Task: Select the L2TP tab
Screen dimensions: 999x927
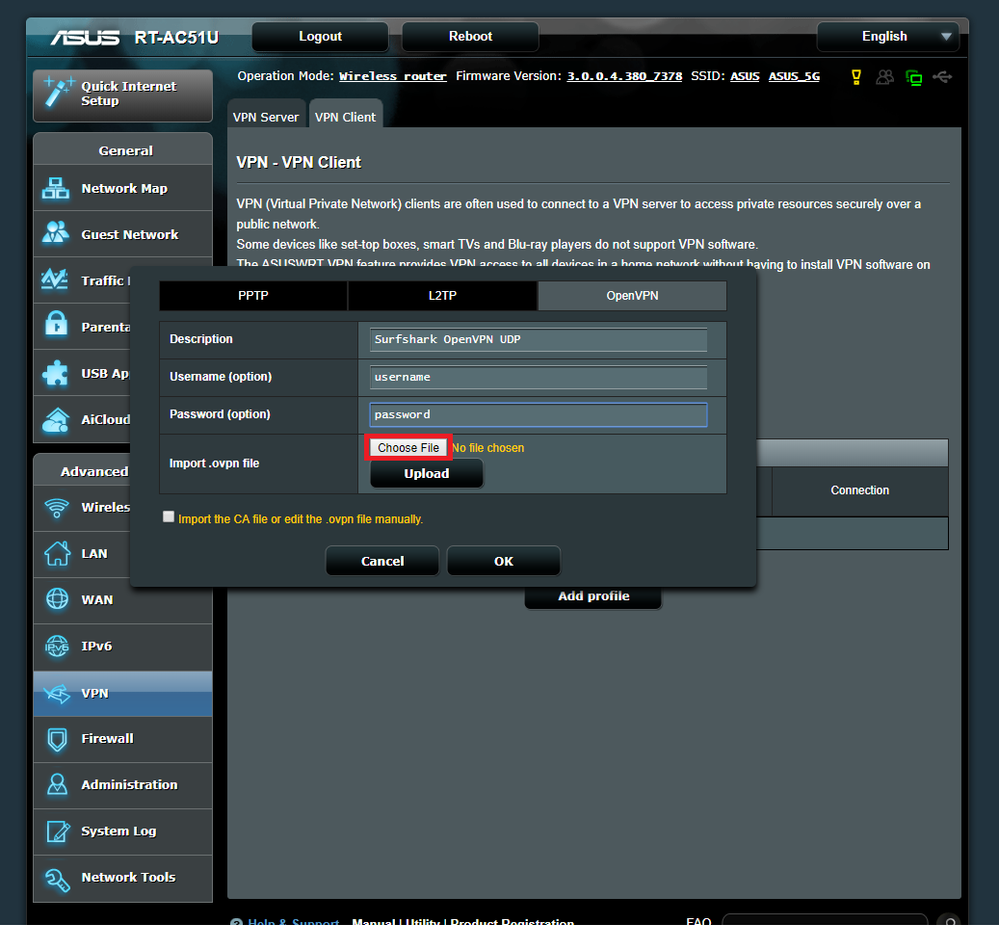Action: click(442, 296)
